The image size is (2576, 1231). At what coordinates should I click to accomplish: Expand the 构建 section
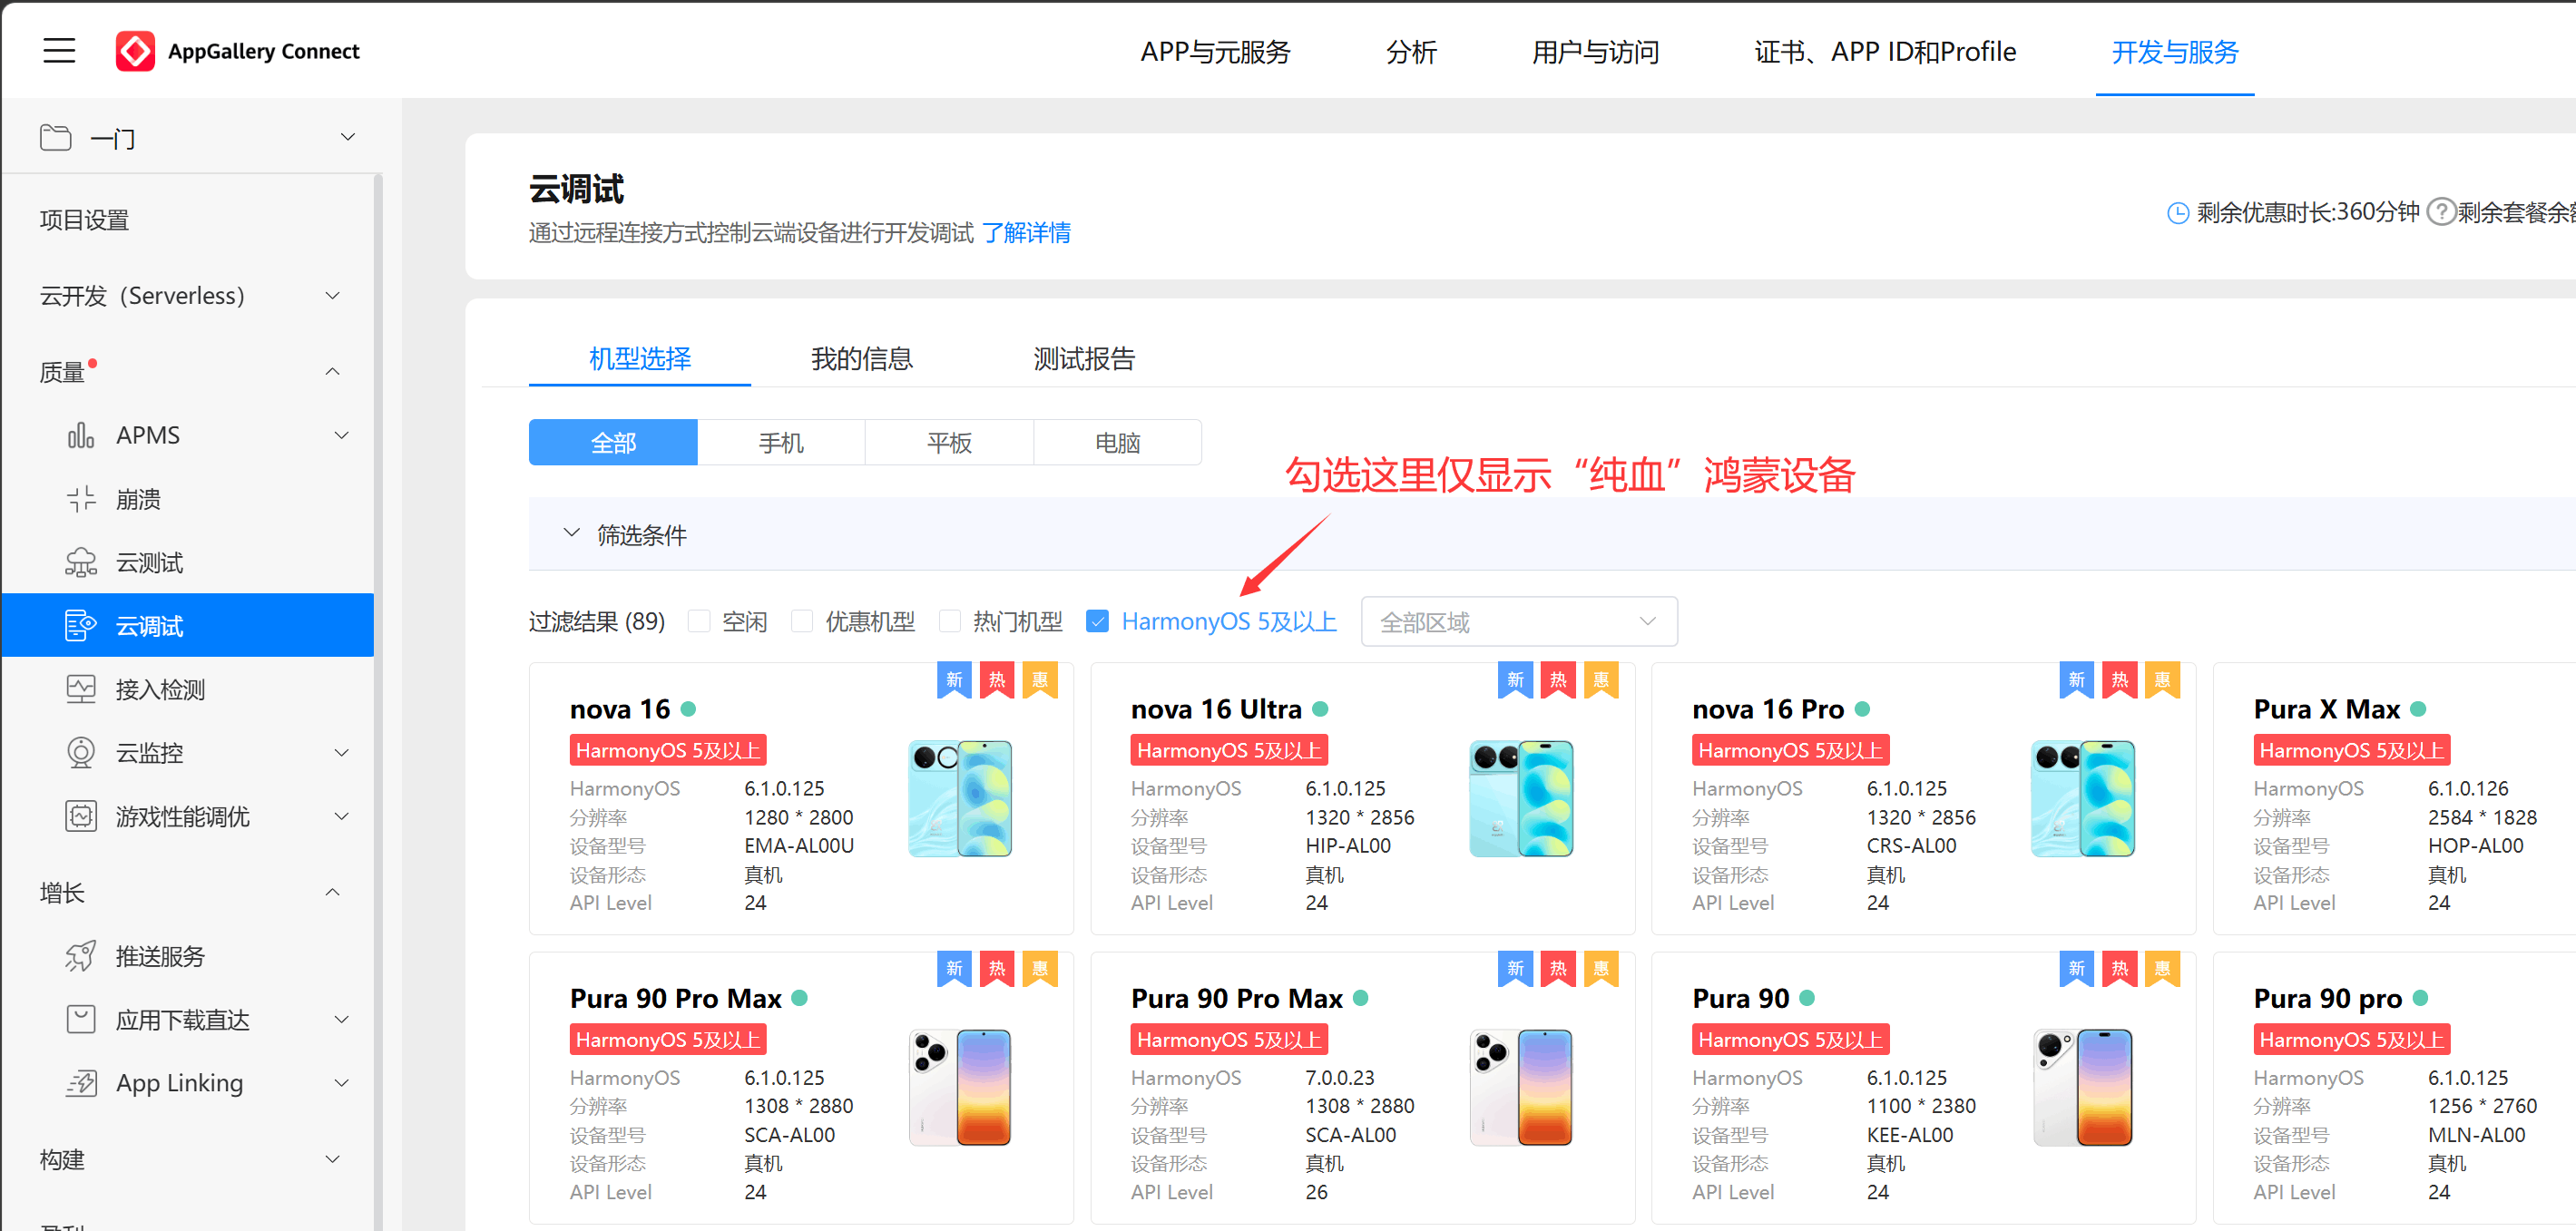pos(333,1159)
